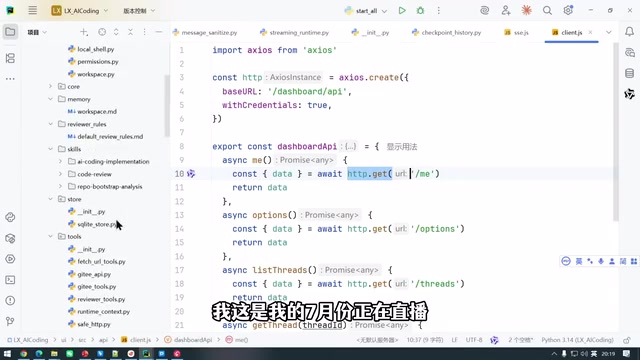Expand all nodes in project tree

[116, 32]
